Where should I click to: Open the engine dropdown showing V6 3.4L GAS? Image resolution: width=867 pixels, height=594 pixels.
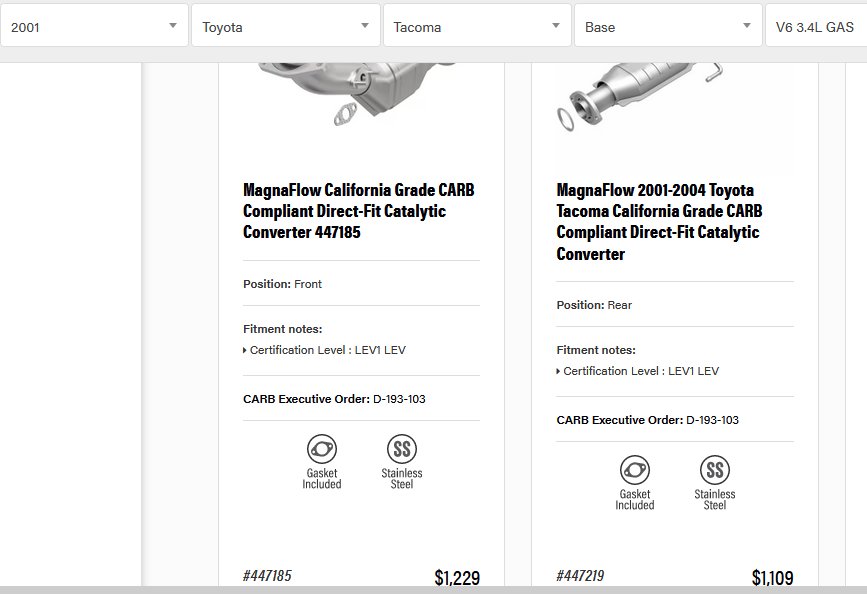(816, 26)
